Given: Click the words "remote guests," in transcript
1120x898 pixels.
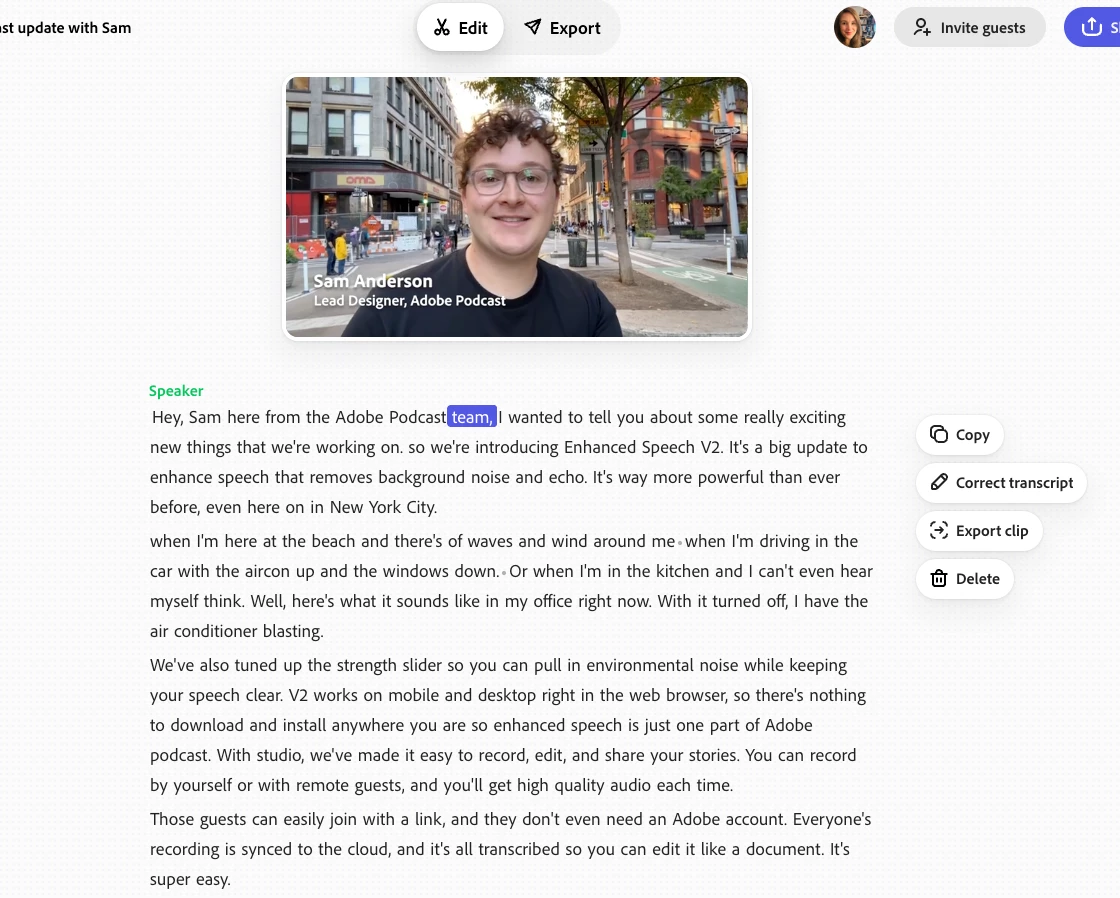Looking at the screenshot, I should tap(350, 785).
